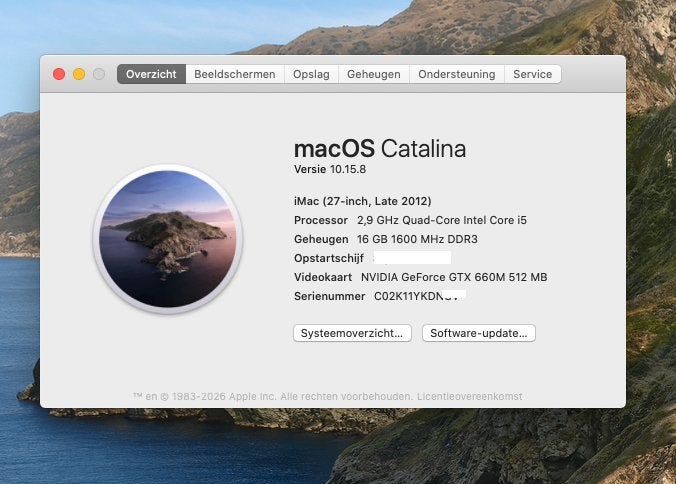This screenshot has height=484, width=676.
Task: Open the Opslag tab
Action: tap(311, 74)
